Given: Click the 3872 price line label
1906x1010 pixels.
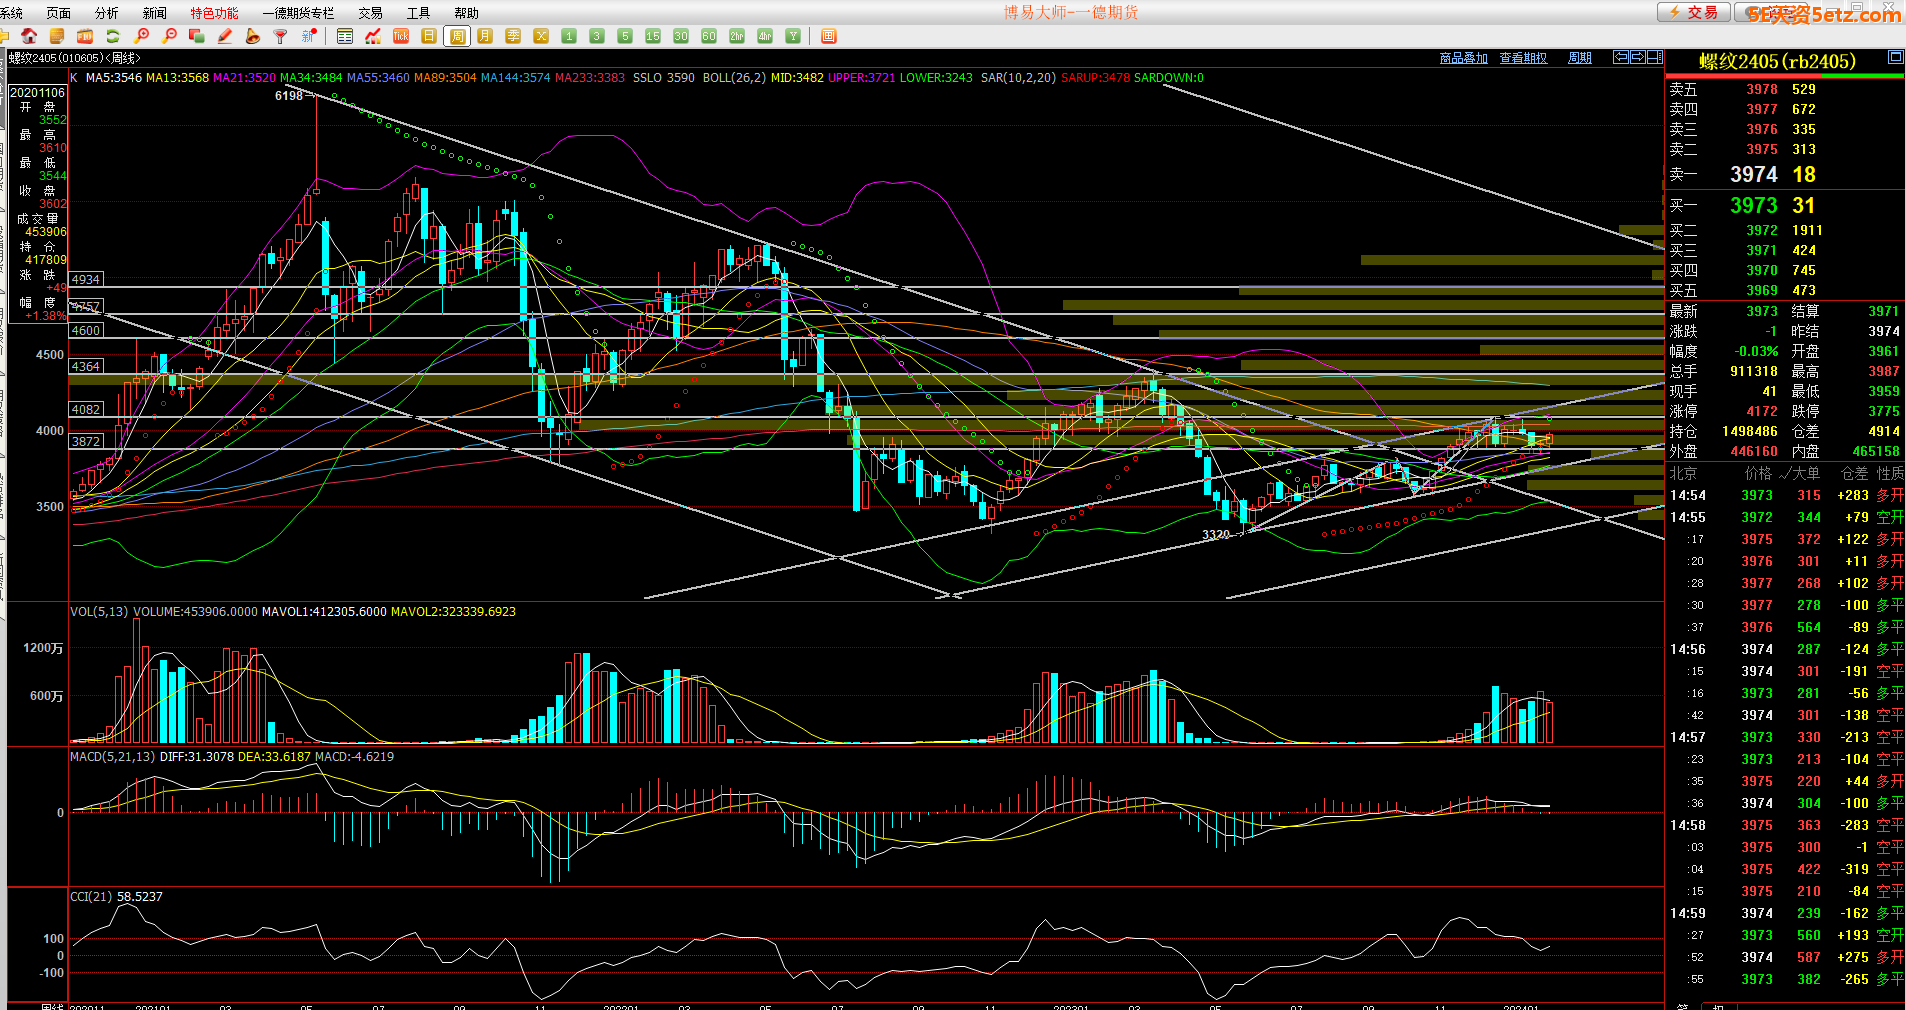Looking at the screenshot, I should (86, 441).
